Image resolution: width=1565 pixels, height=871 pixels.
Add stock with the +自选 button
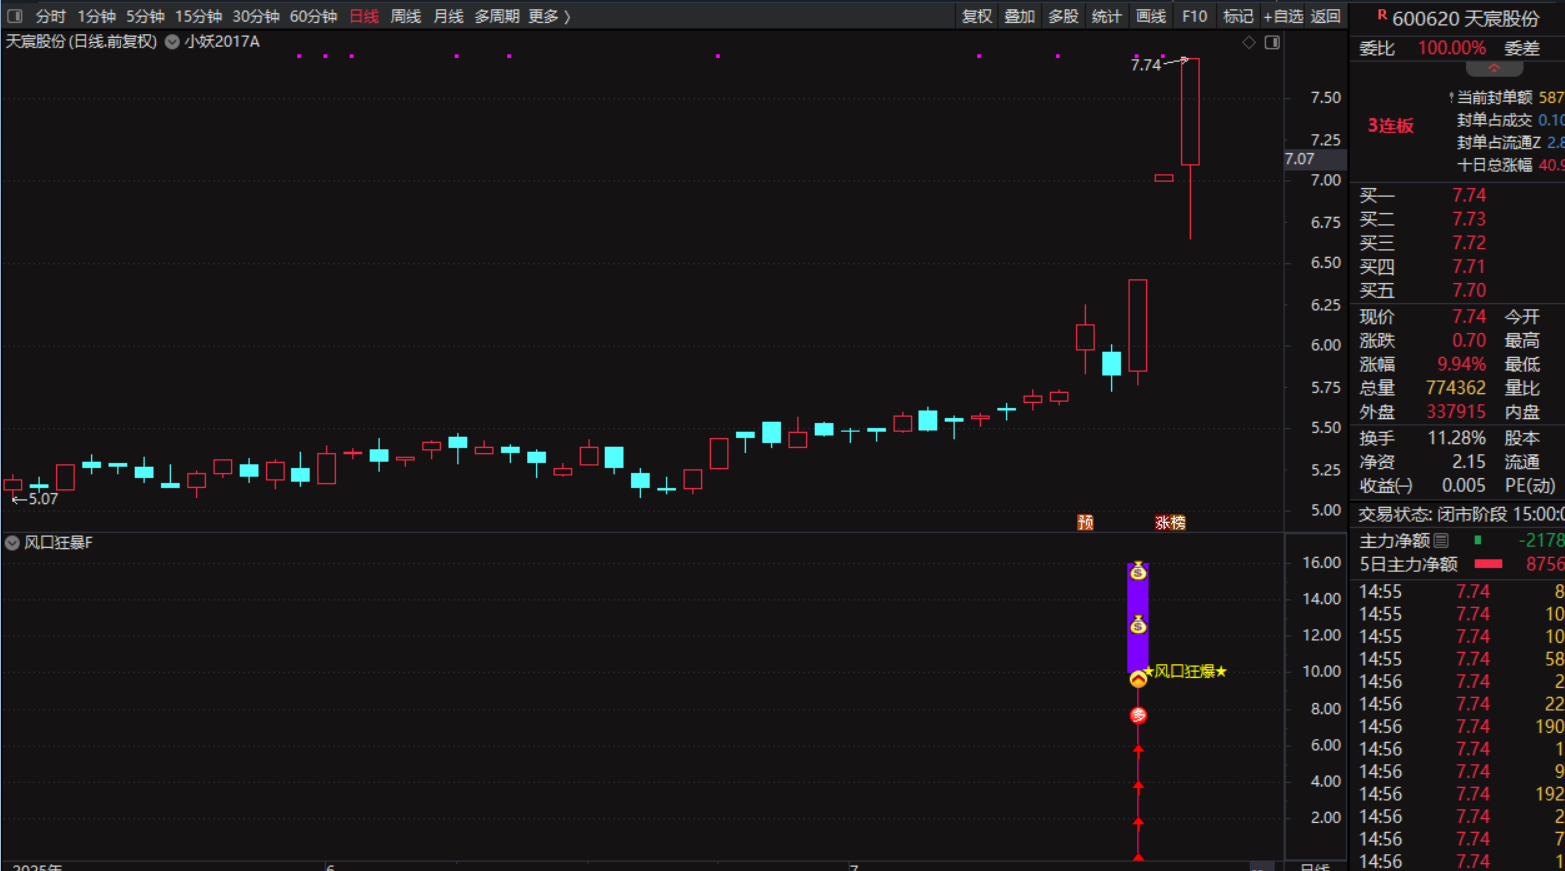[1283, 16]
